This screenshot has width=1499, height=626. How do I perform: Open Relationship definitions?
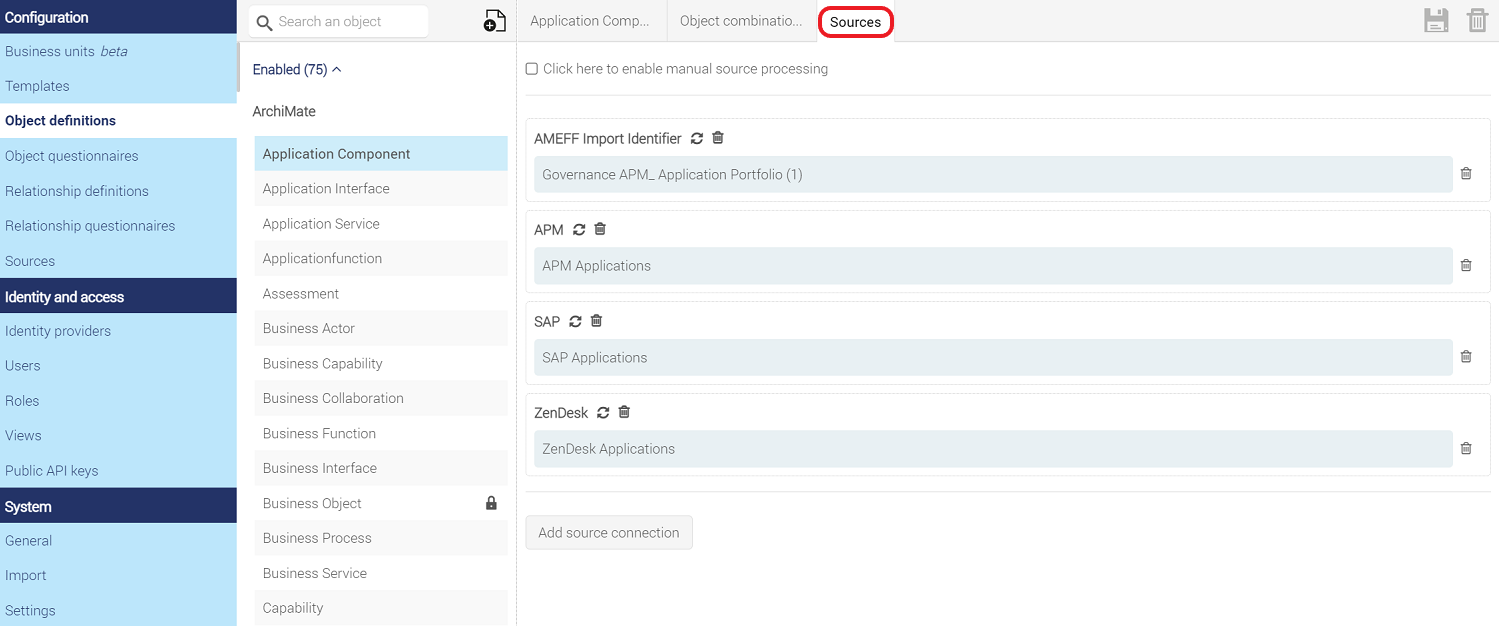tap(118, 191)
